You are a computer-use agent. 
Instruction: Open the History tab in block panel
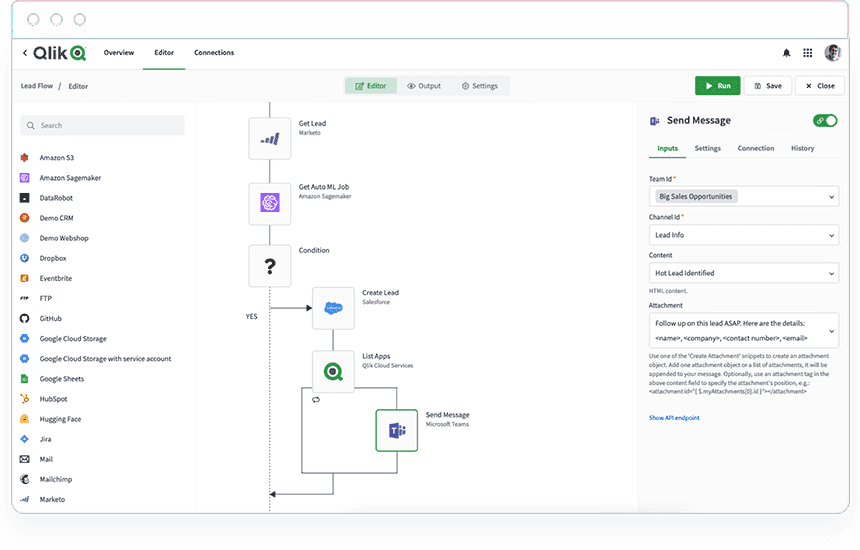tap(802, 148)
